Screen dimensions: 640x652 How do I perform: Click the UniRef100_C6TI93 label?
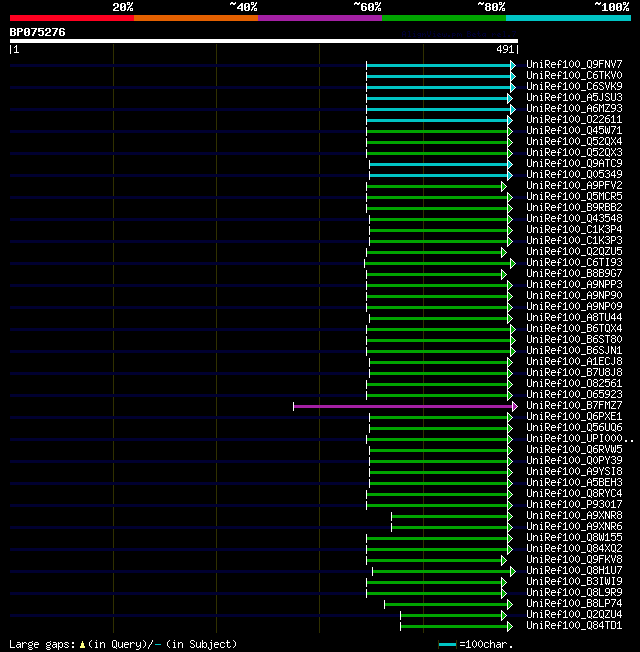[x=574, y=263]
